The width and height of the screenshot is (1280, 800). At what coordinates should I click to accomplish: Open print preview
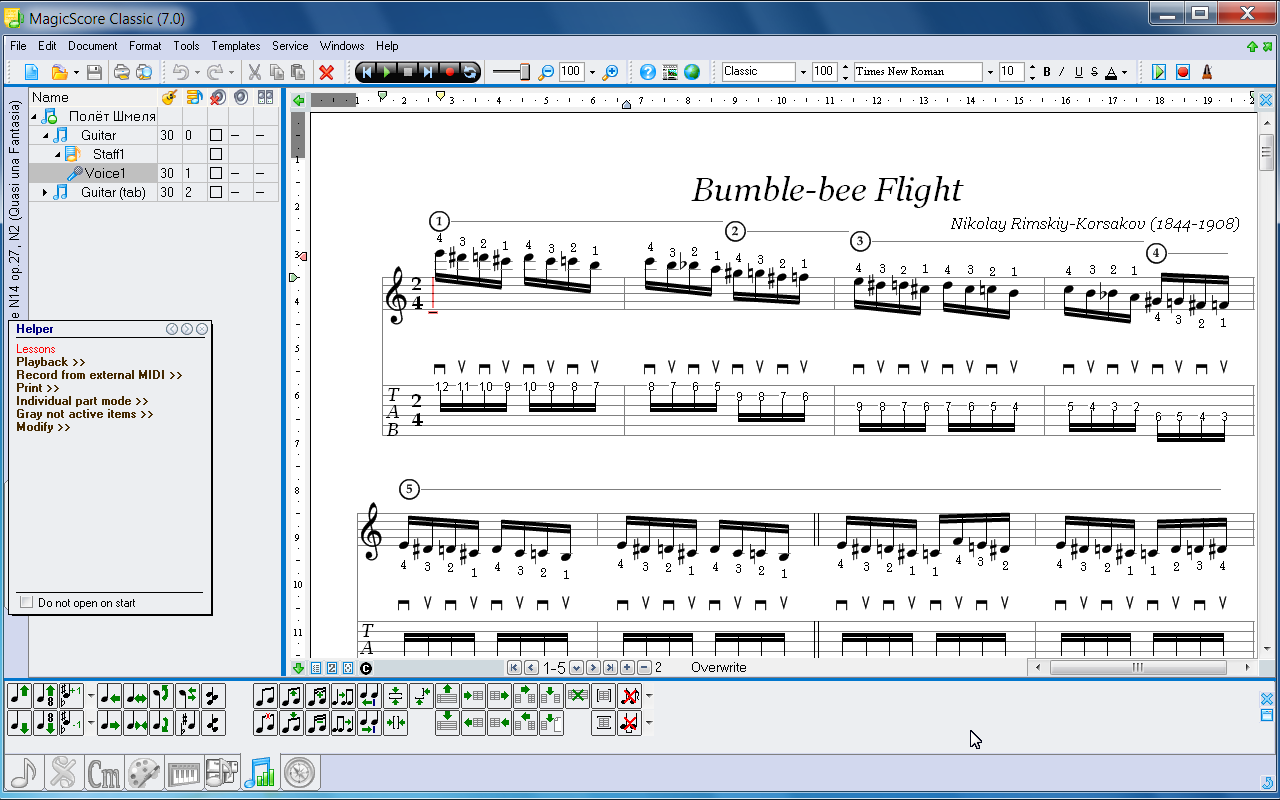[x=144, y=72]
